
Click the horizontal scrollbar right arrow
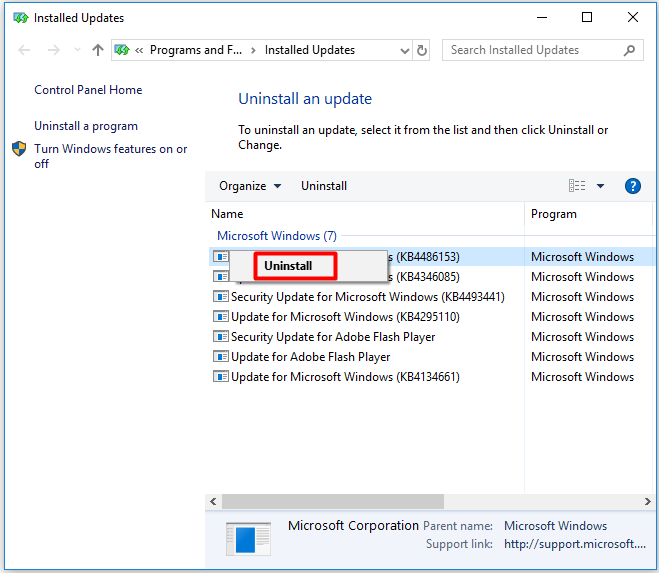(x=647, y=501)
